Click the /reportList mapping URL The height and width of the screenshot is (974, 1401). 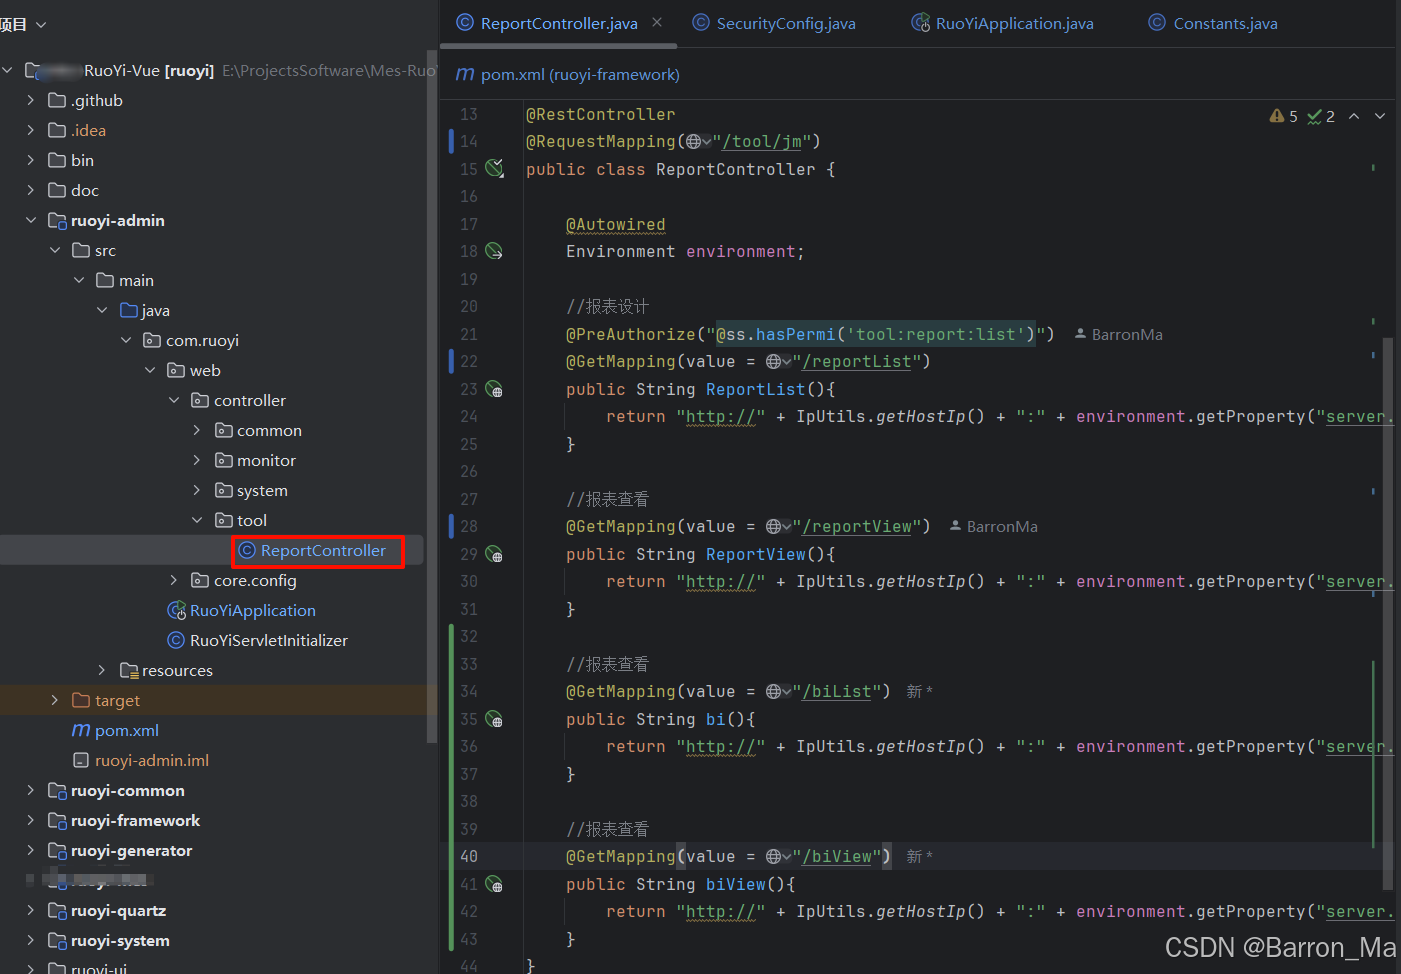(x=857, y=361)
